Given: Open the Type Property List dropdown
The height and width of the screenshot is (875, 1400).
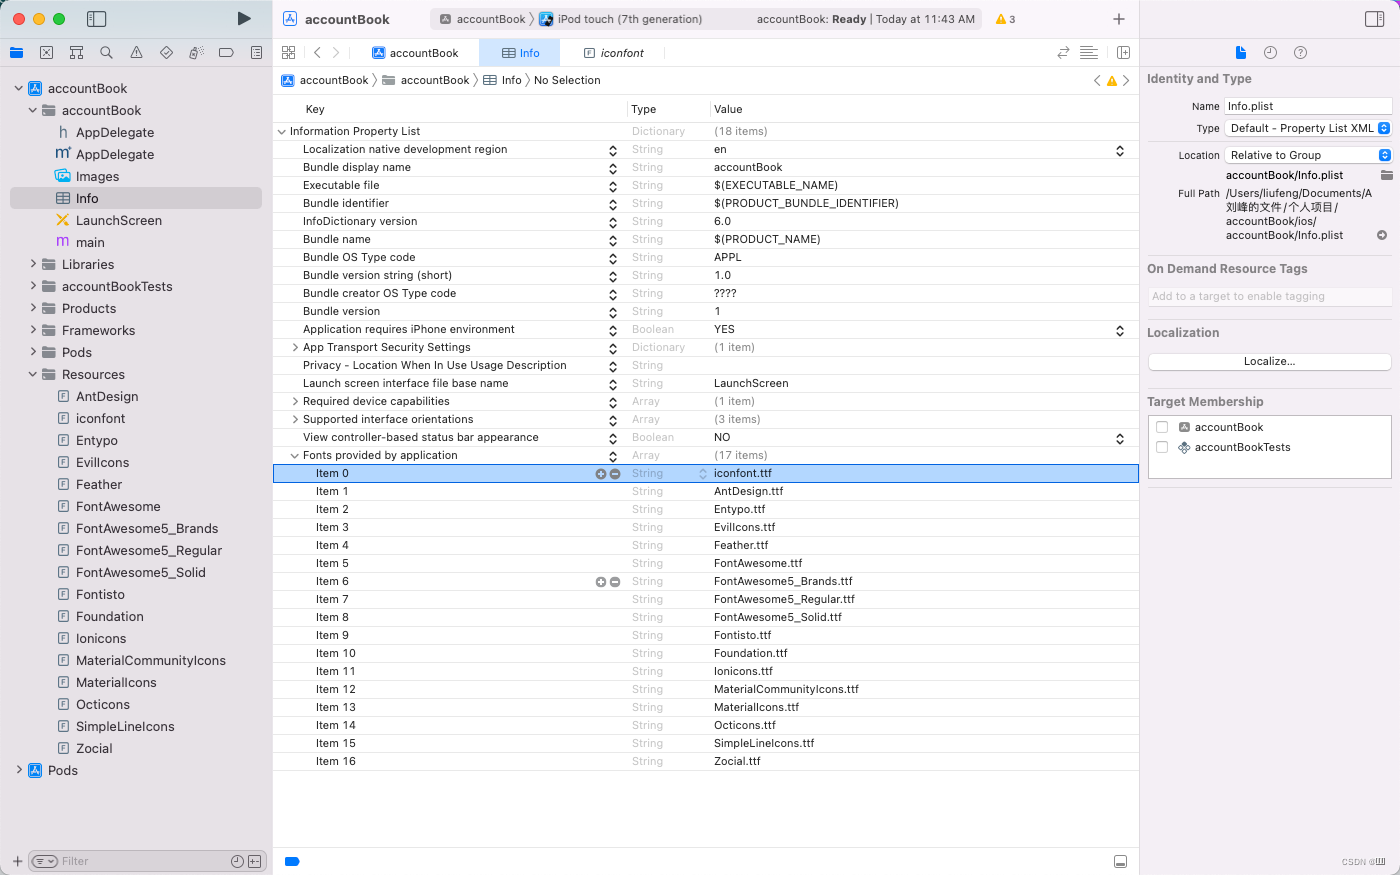Looking at the screenshot, I should pos(1308,128).
